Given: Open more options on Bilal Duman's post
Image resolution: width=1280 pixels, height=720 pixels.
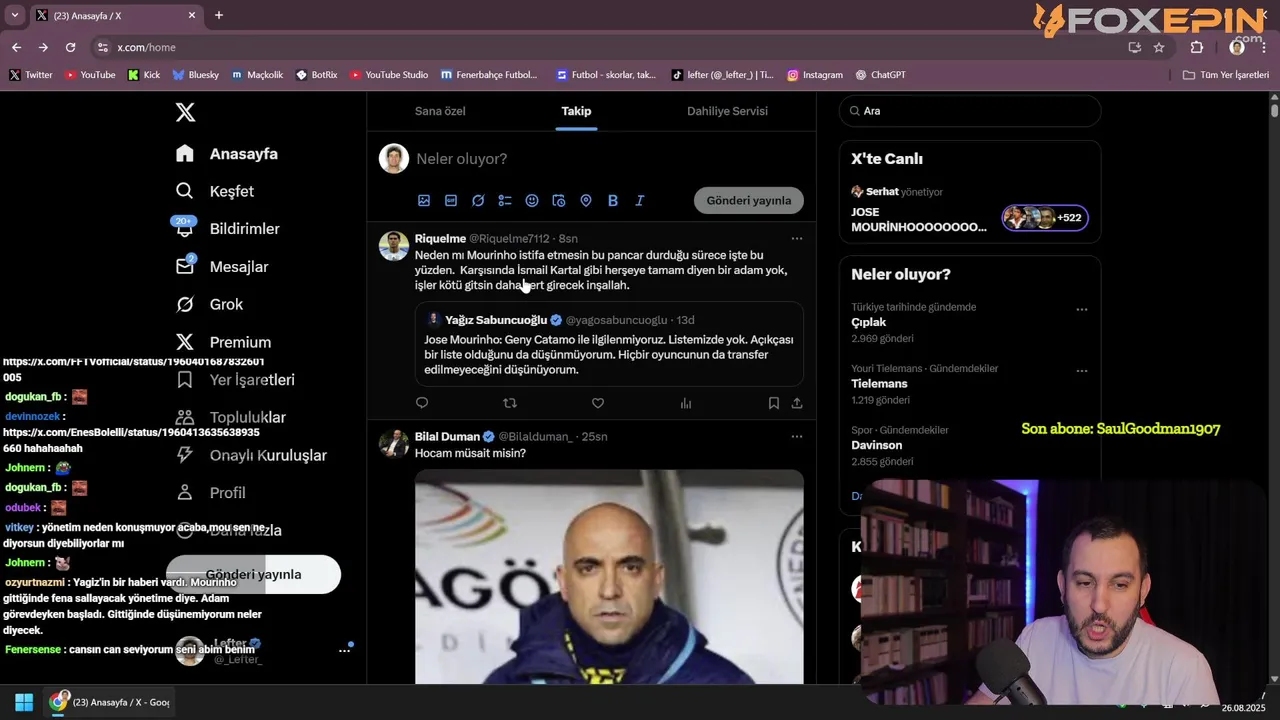Looking at the screenshot, I should (797, 437).
